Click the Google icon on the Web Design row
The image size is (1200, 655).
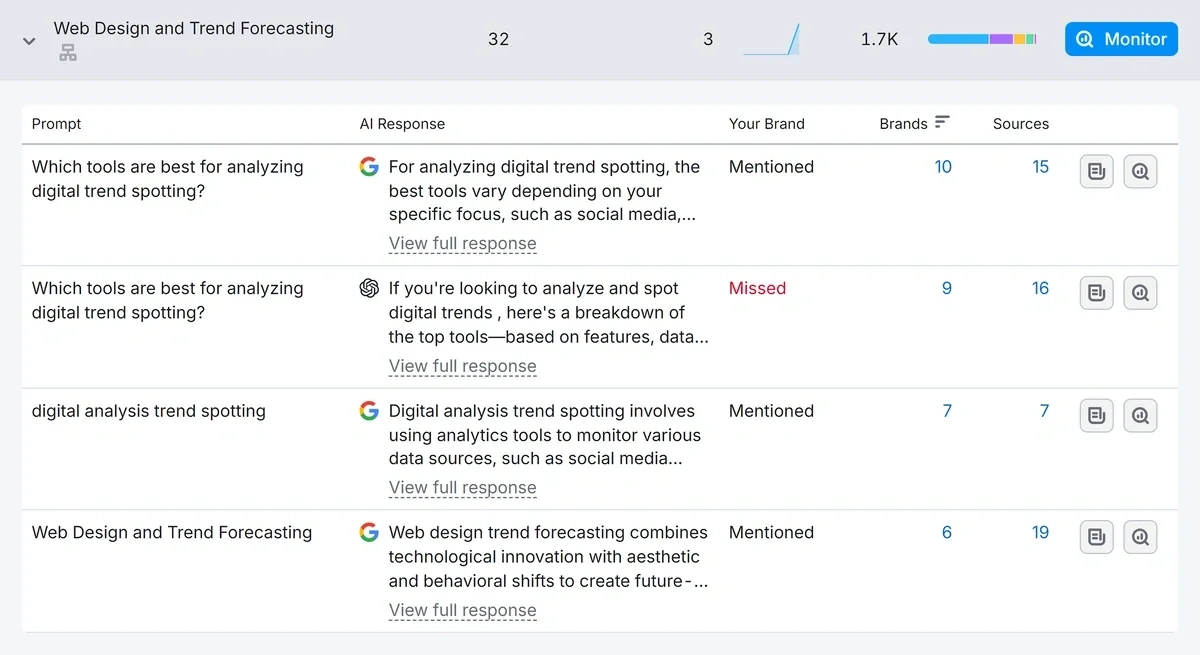pos(369,532)
